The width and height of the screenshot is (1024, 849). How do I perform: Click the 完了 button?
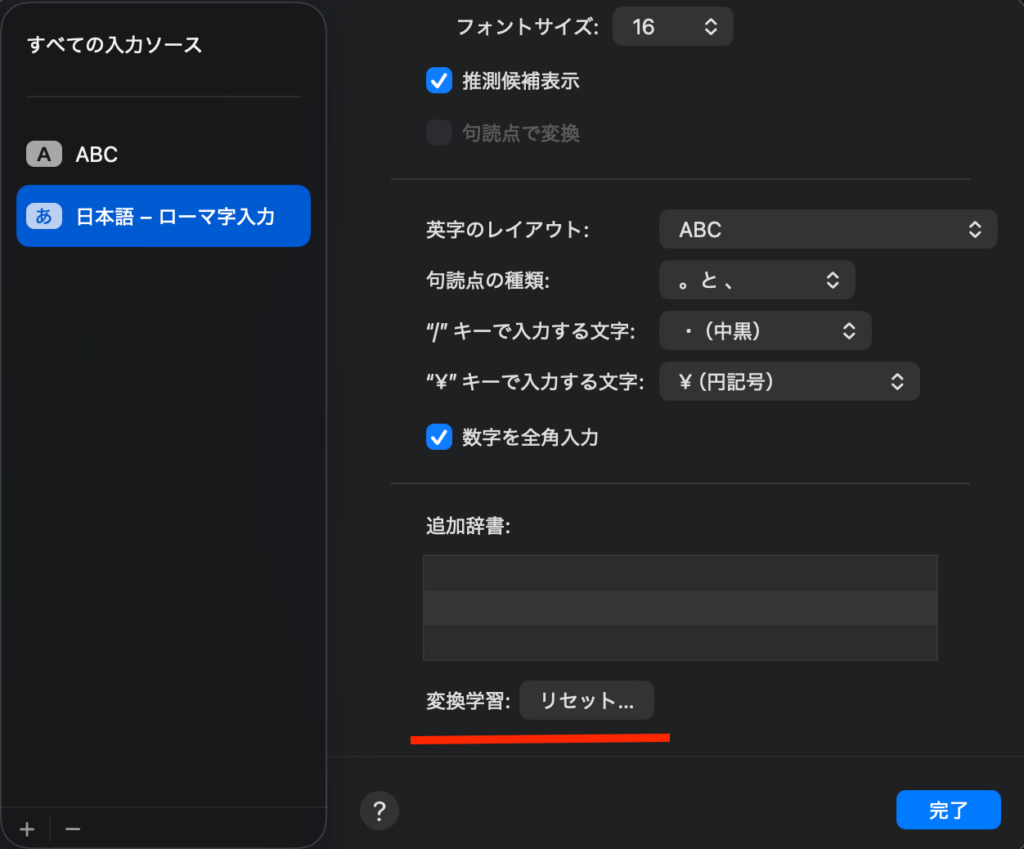point(948,810)
